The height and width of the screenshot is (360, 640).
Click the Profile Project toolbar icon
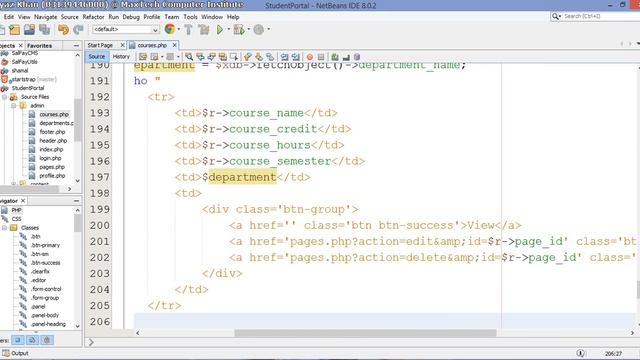[259, 29]
